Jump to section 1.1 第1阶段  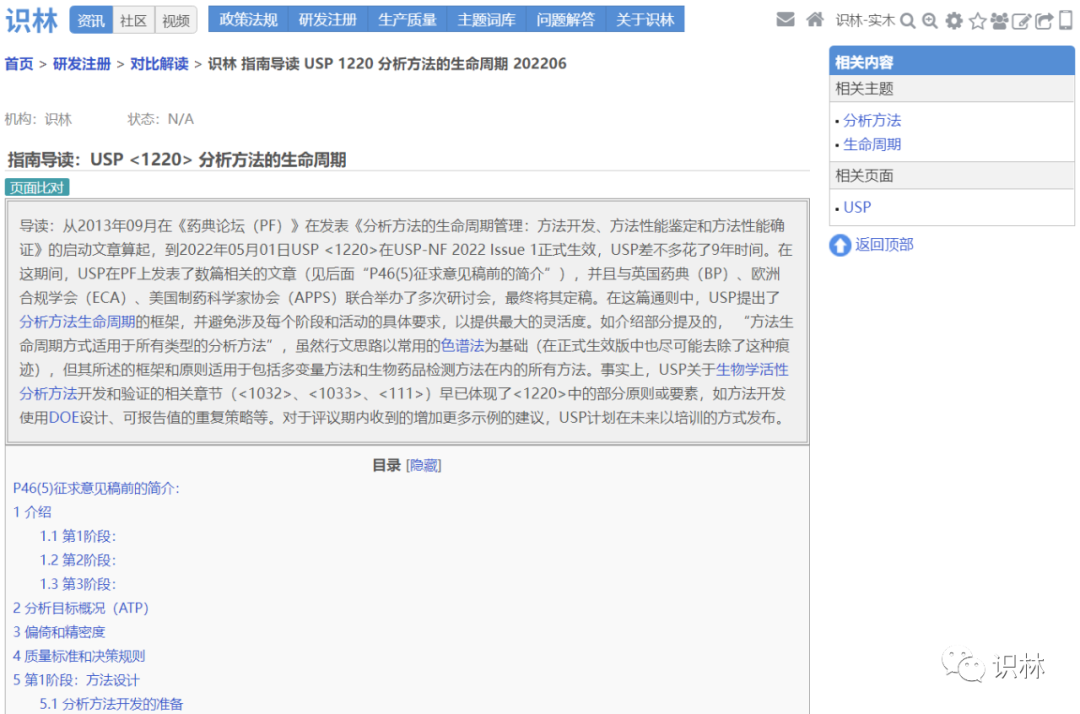(78, 536)
